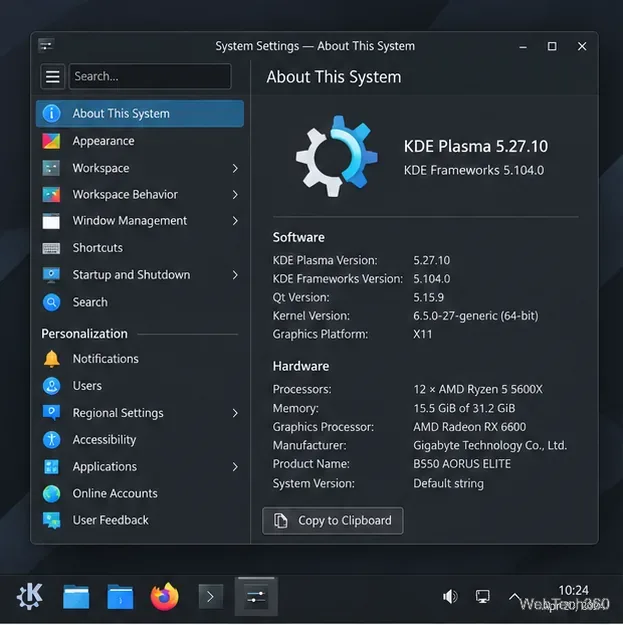Open the Appearance settings

tap(140, 141)
